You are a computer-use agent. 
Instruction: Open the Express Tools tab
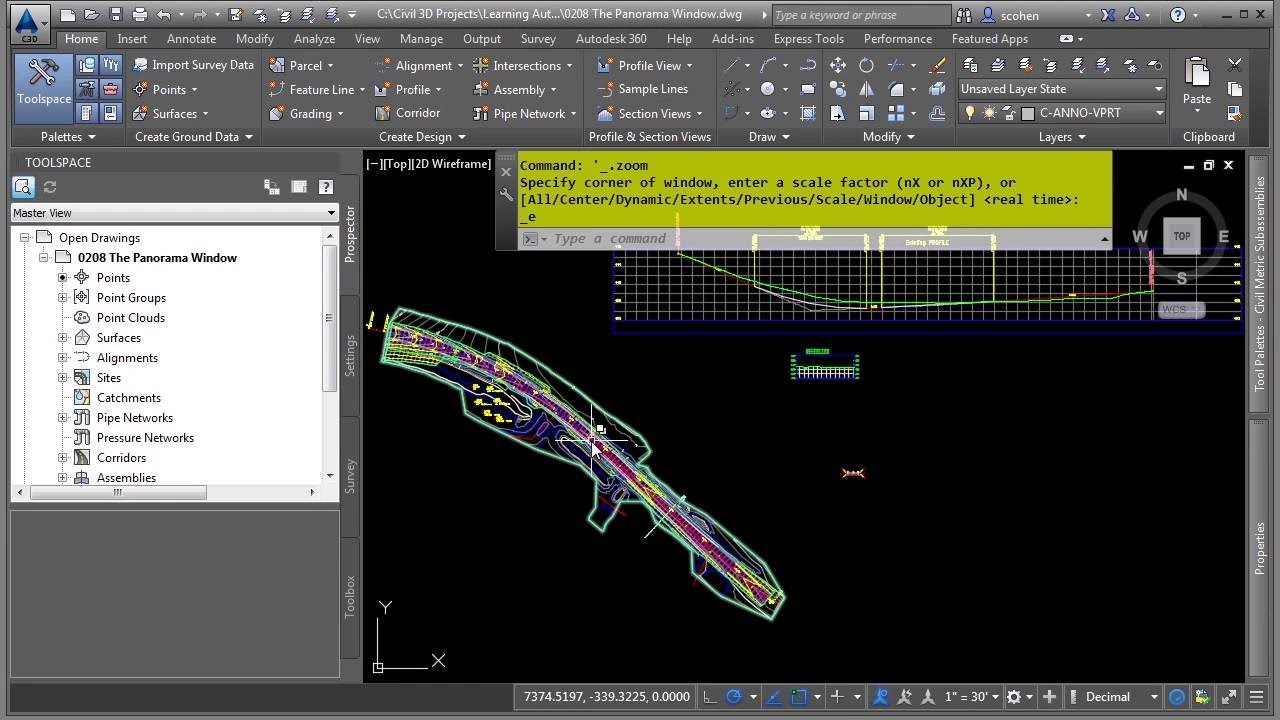click(x=808, y=38)
